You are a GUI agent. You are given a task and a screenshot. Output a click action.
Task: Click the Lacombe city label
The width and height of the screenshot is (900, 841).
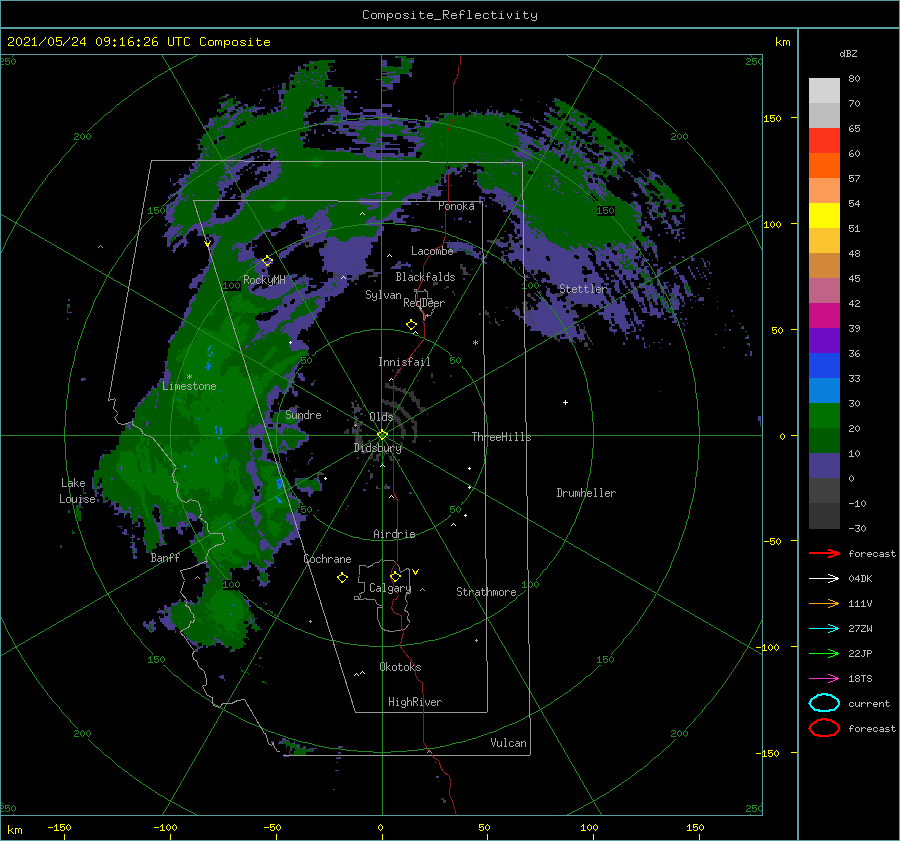(432, 251)
